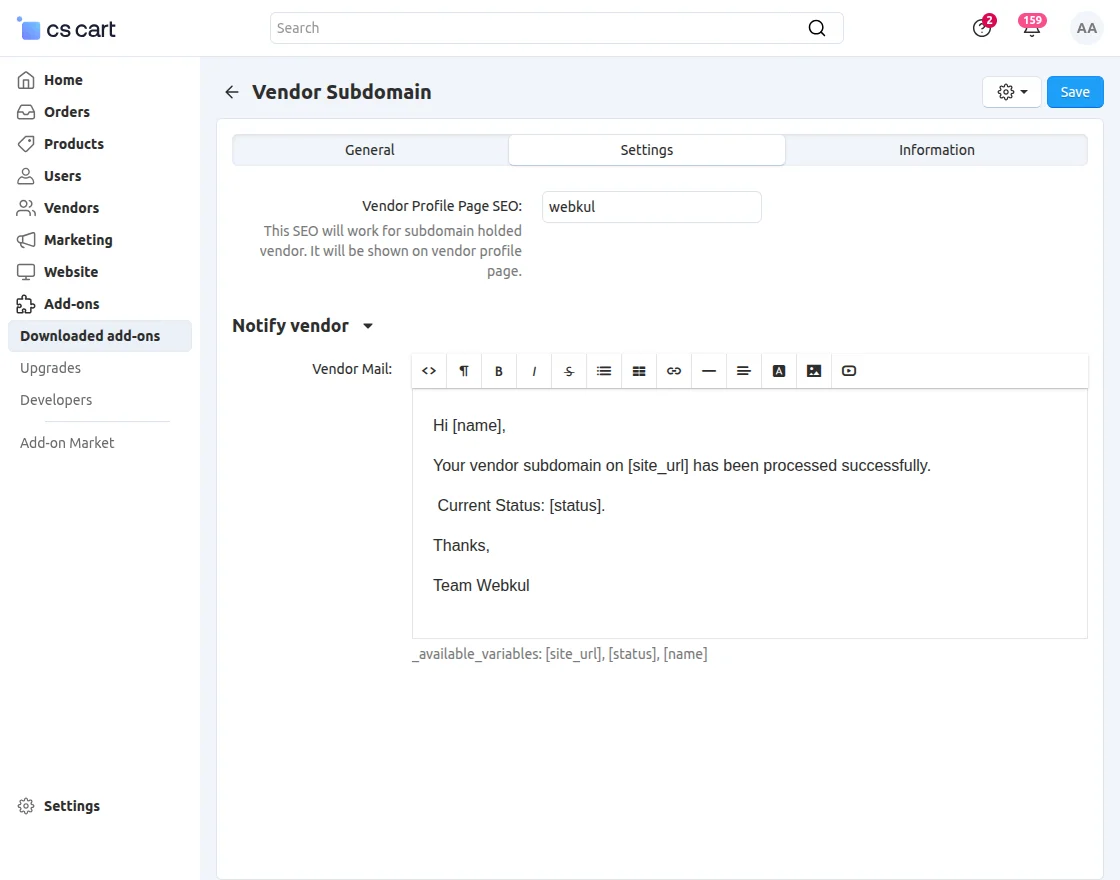Switch to the General tab

(369, 149)
